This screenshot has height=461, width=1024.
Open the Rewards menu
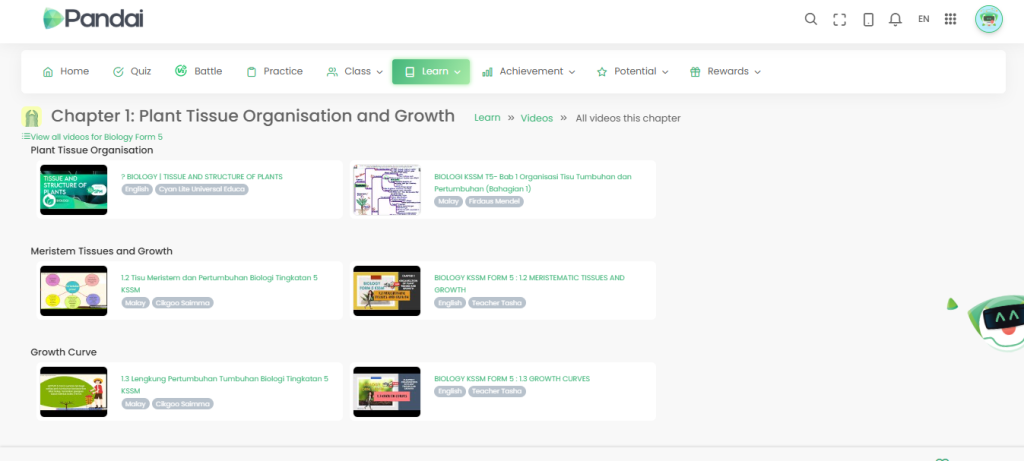[726, 72]
